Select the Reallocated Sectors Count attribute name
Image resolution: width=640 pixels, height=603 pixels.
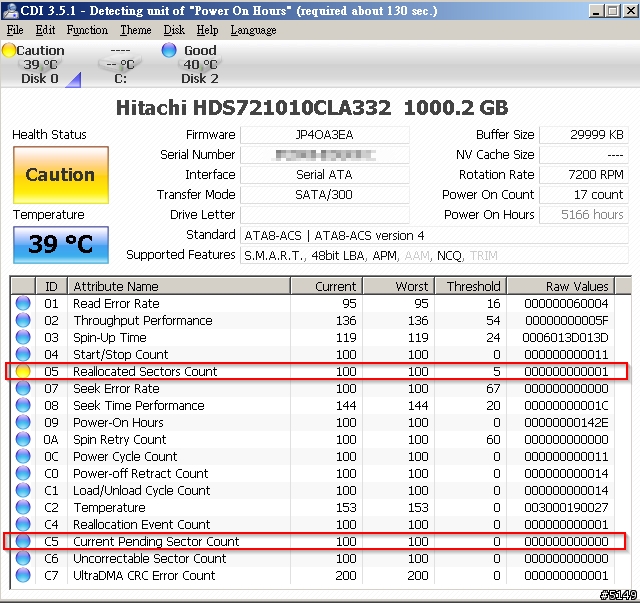tap(145, 372)
